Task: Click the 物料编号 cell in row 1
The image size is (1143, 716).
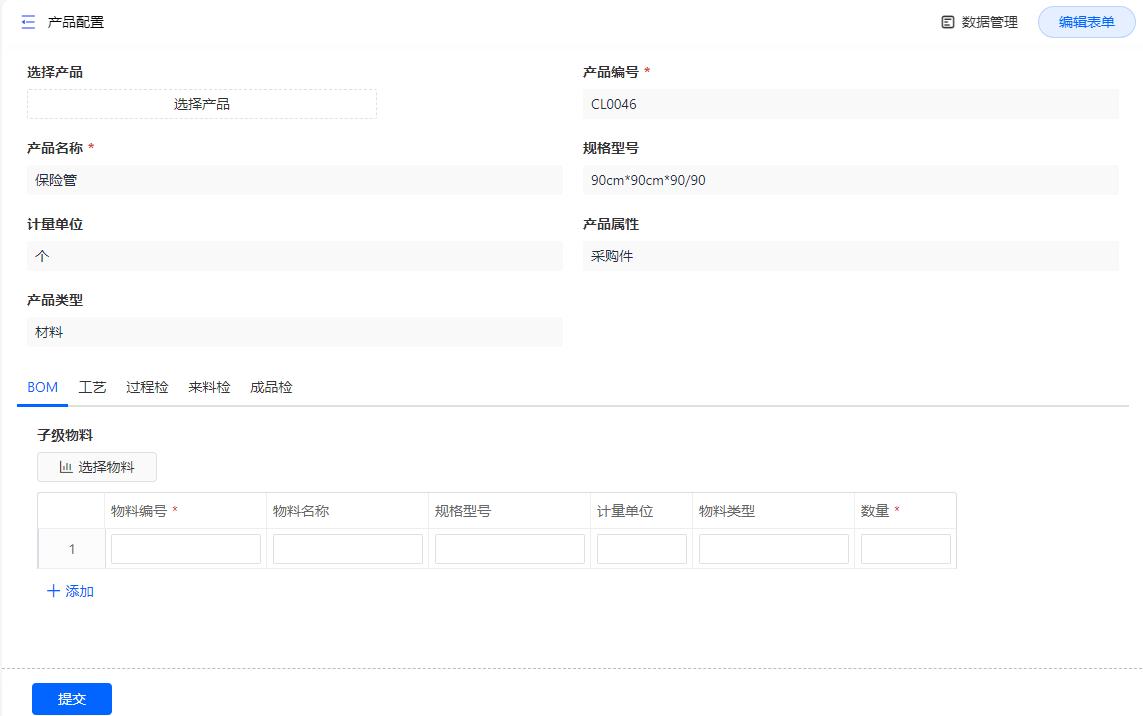Action: (185, 548)
